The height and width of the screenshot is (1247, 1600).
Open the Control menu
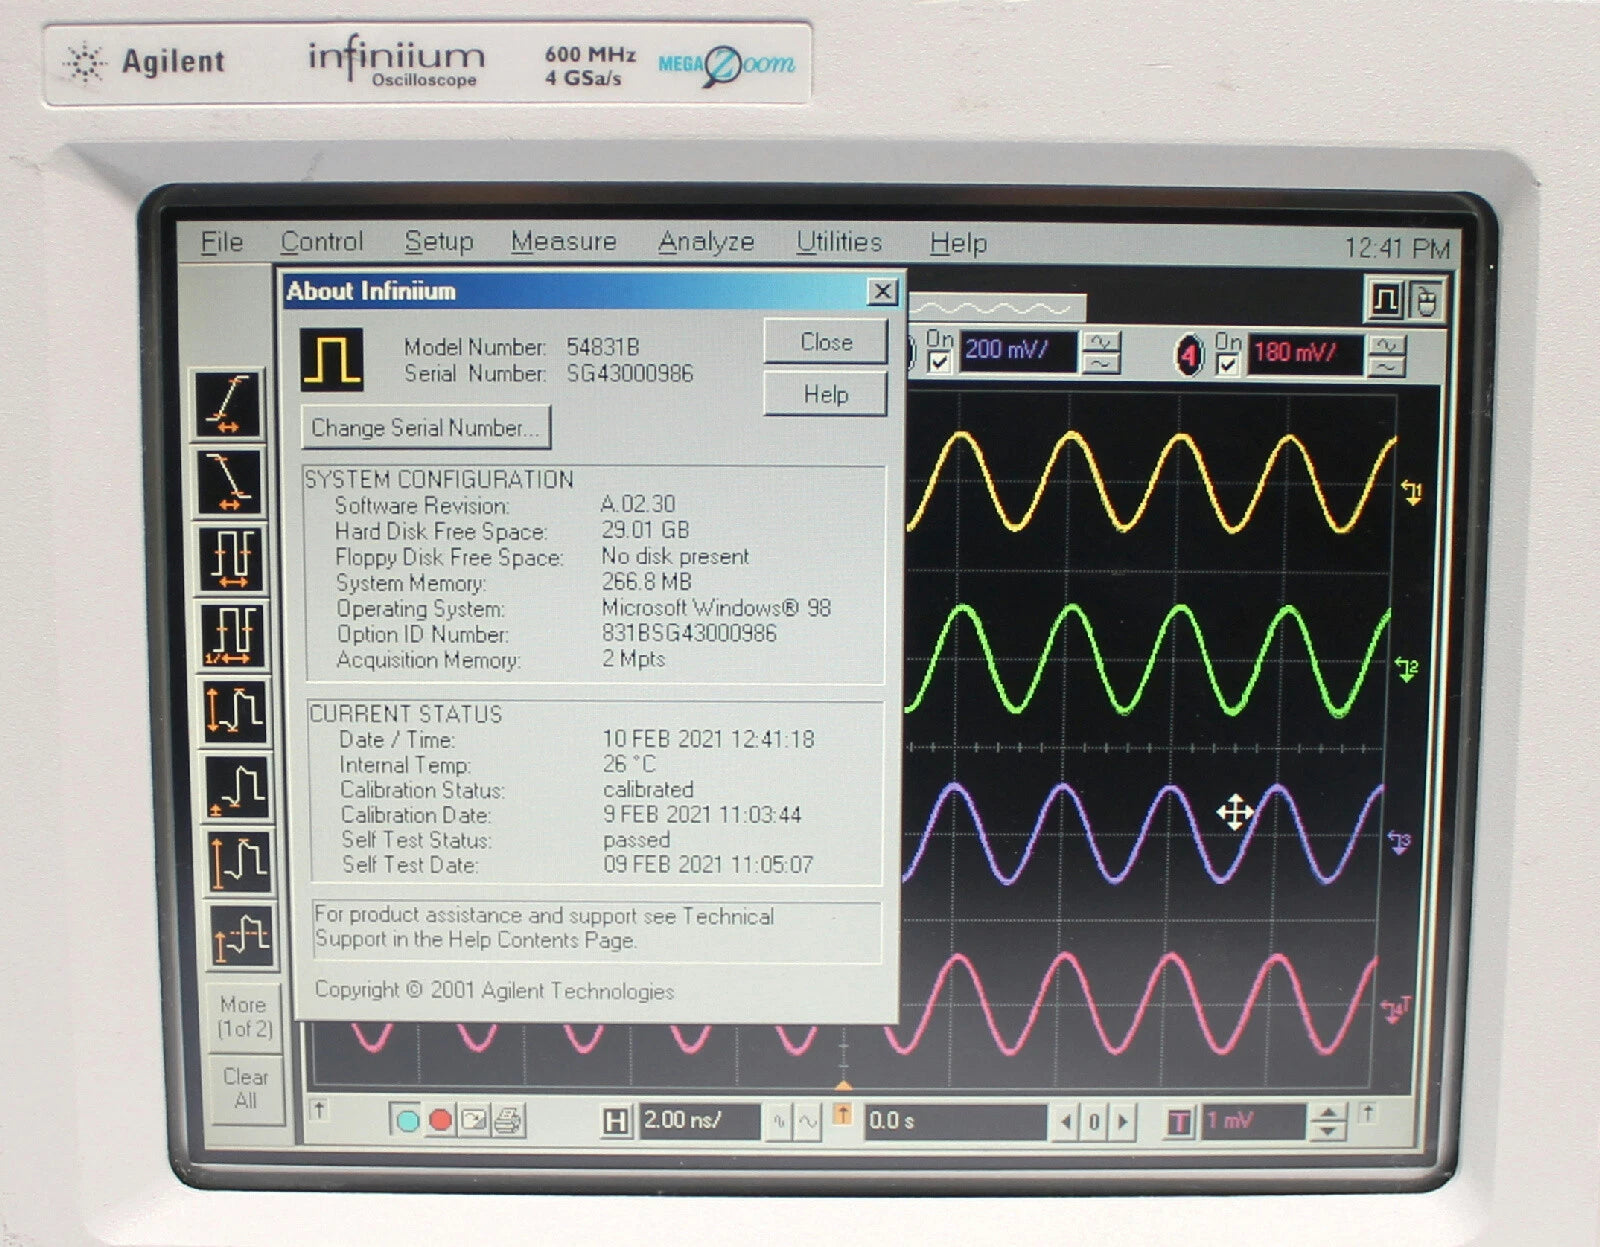coord(321,242)
